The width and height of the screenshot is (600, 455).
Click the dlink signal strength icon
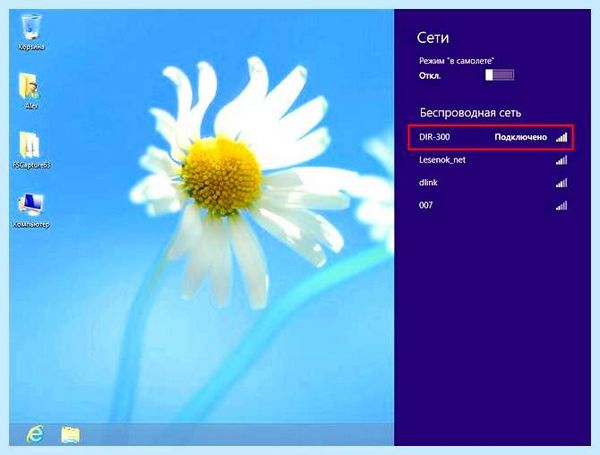[x=562, y=183]
